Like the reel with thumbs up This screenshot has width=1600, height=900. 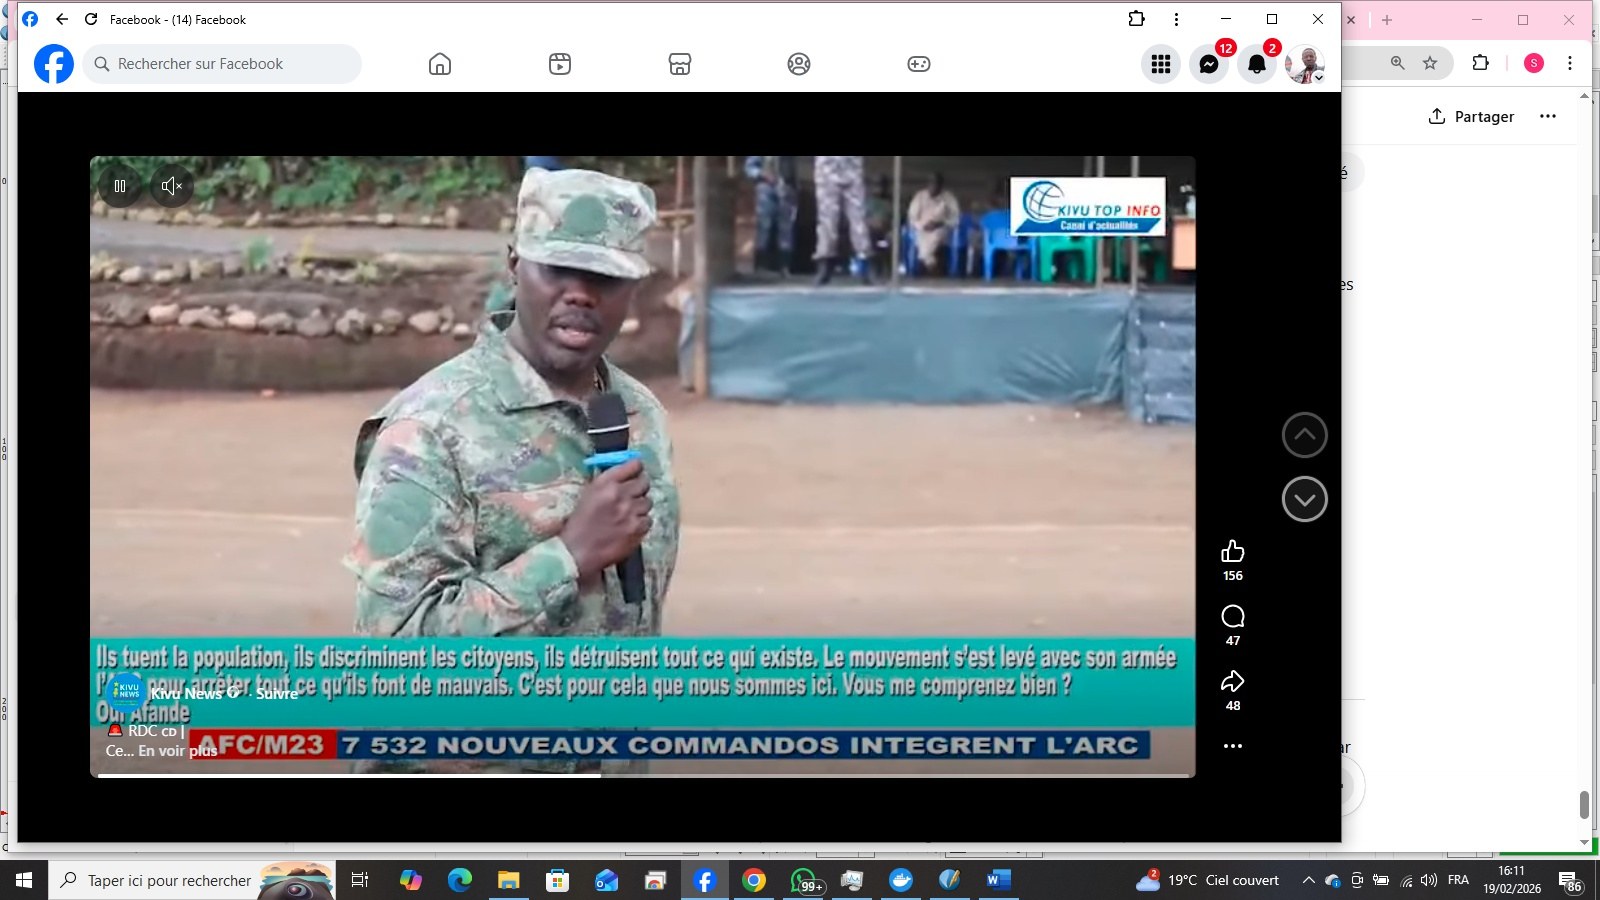pos(1233,552)
